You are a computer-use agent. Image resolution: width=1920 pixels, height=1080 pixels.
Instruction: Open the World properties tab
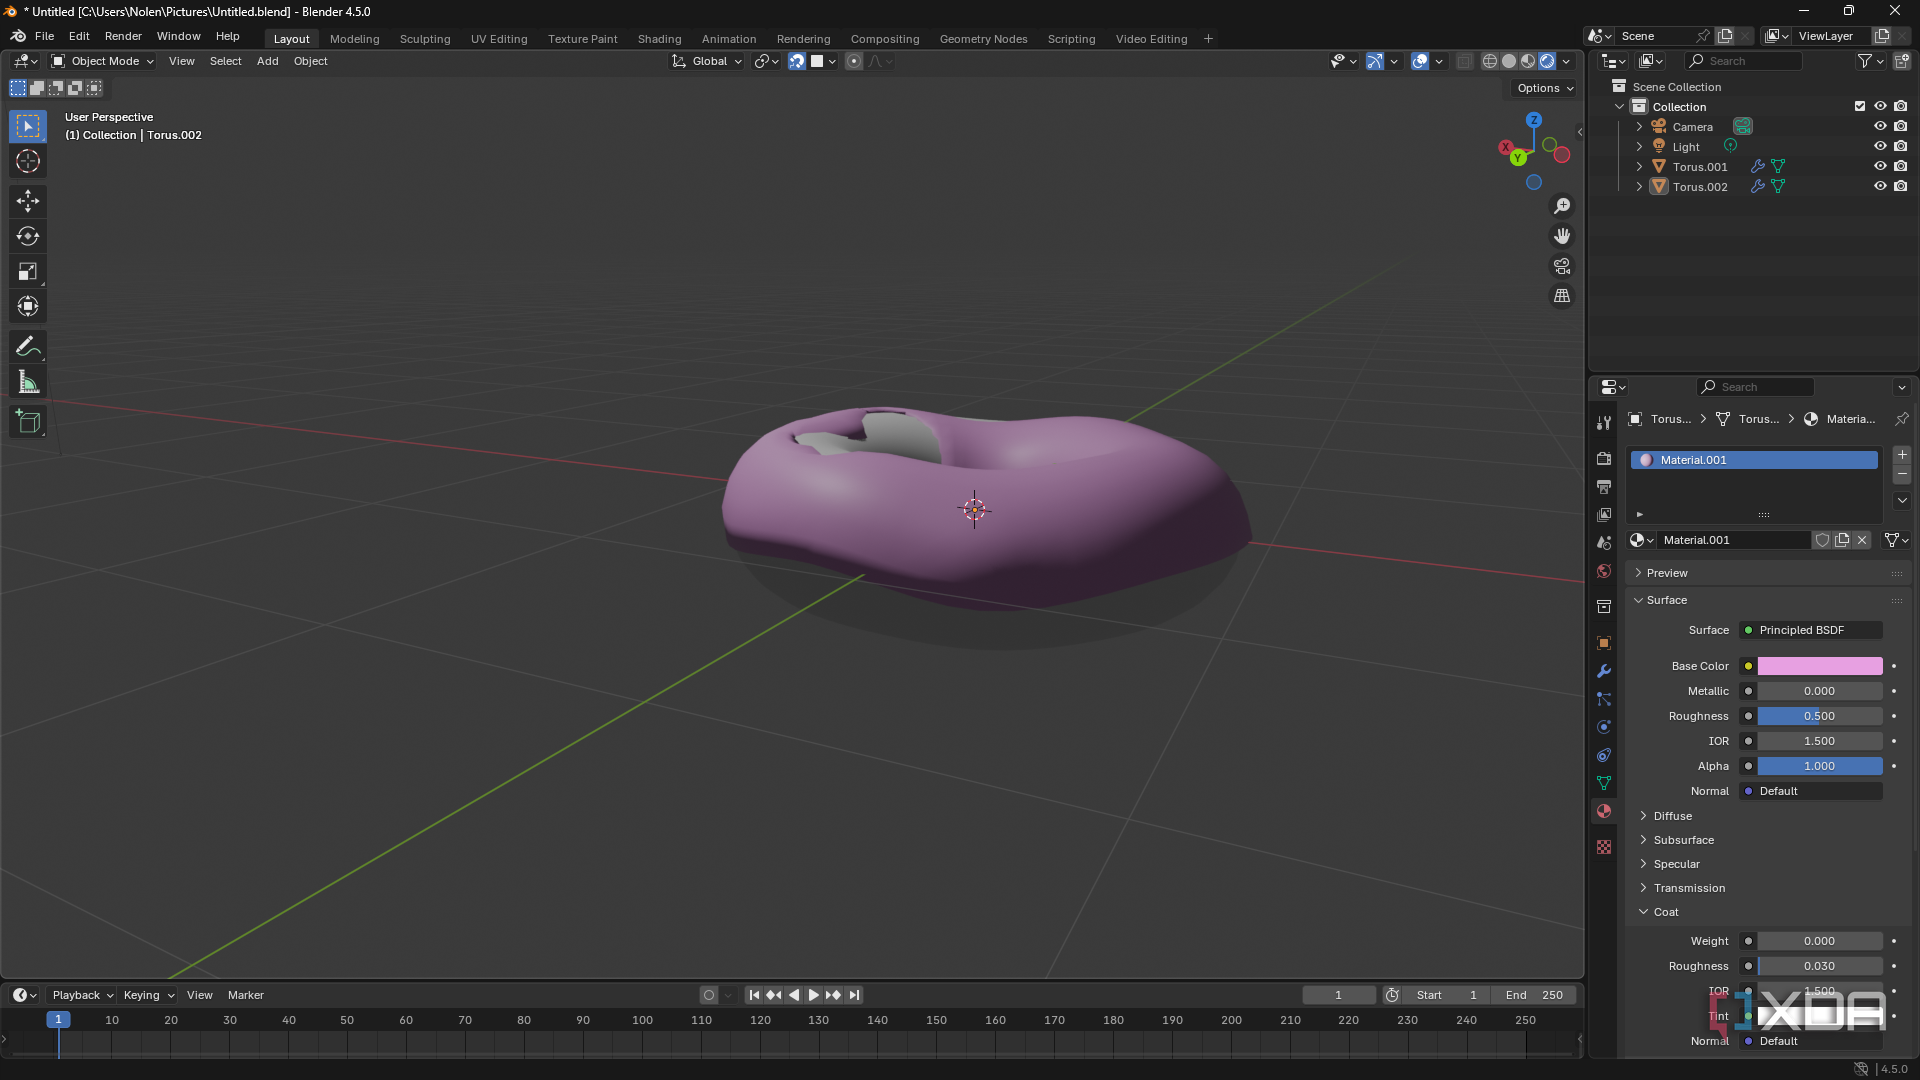tap(1604, 571)
